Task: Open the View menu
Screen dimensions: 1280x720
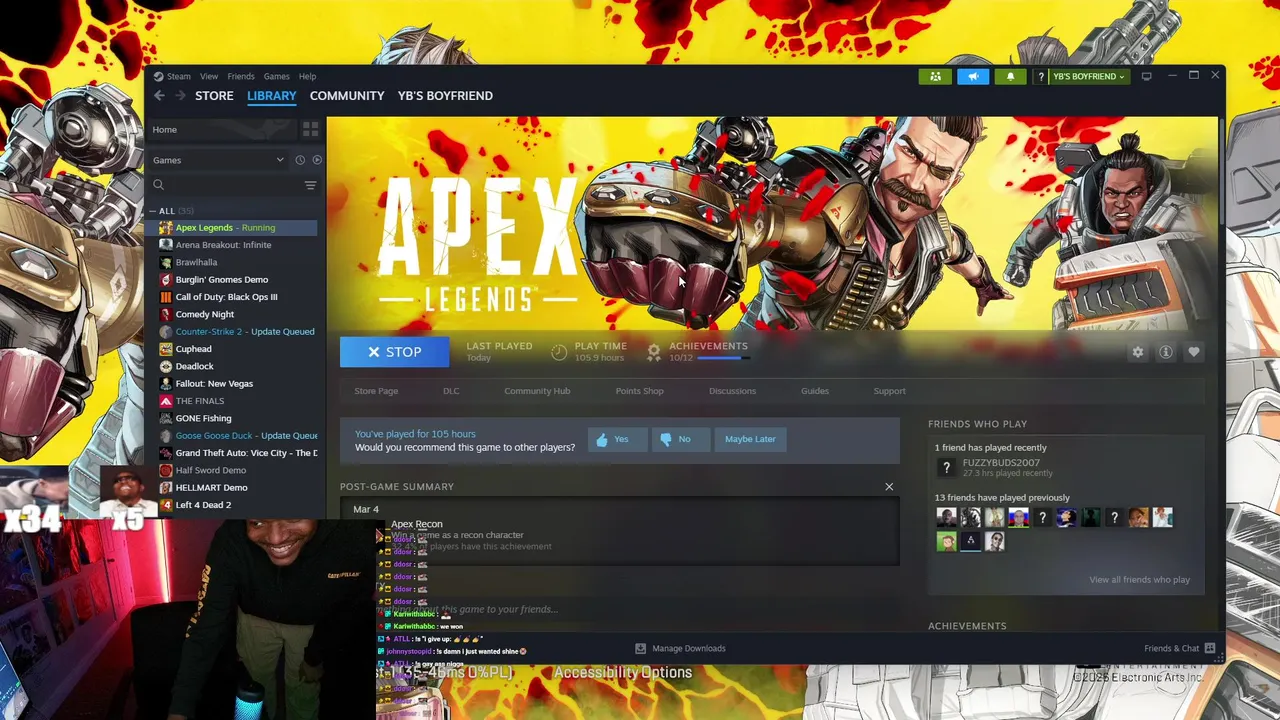Action: click(209, 76)
